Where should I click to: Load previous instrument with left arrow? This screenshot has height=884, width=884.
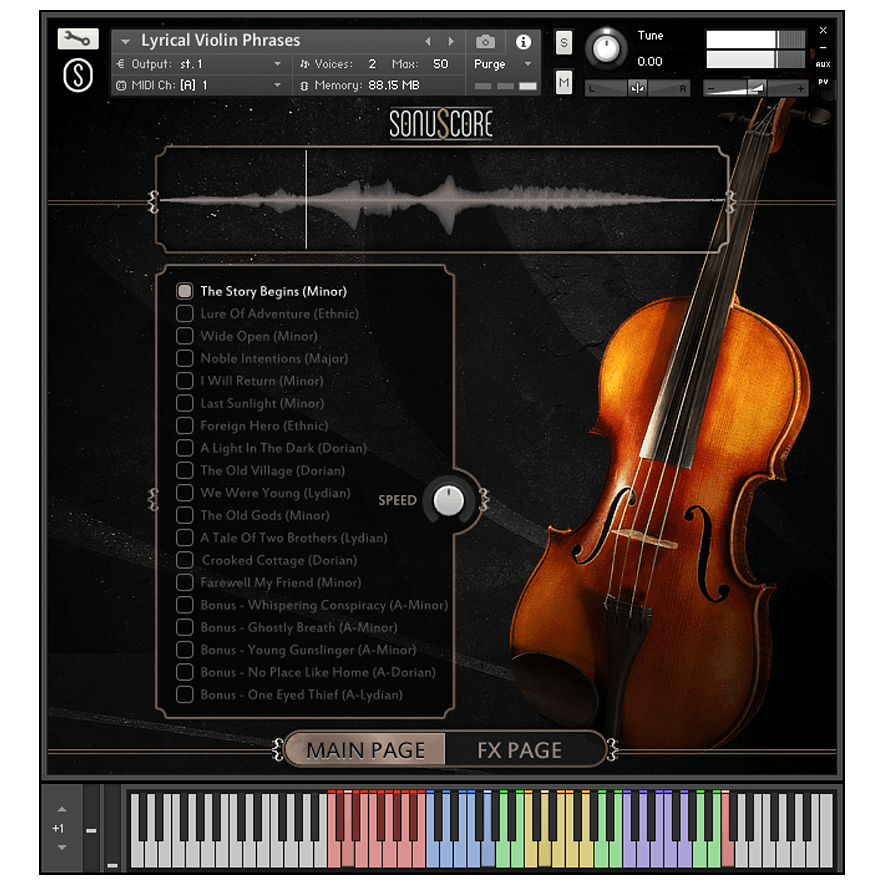pos(428,41)
